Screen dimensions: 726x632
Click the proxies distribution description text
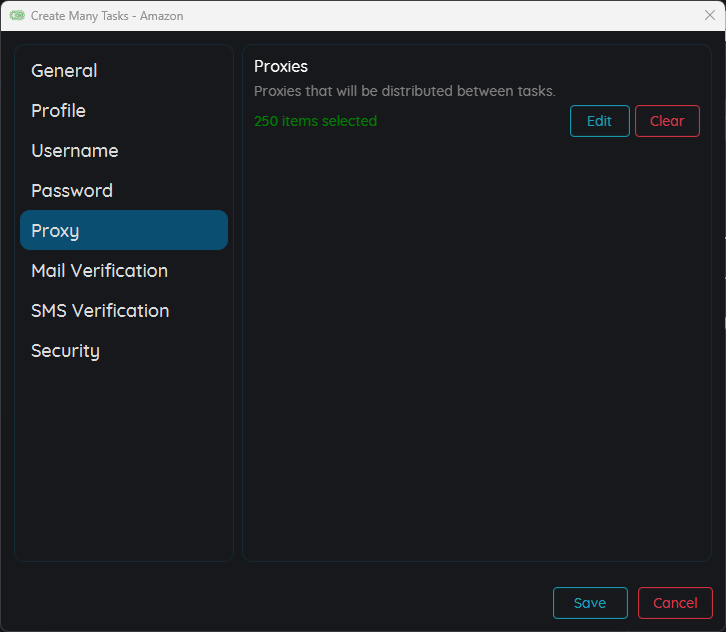click(x=404, y=91)
